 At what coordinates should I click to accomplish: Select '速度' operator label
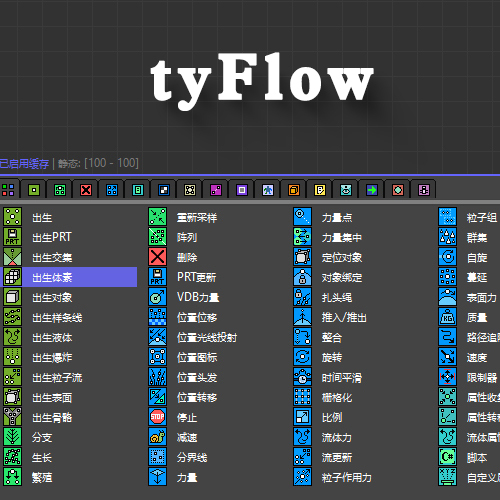pyautogui.click(x=477, y=357)
